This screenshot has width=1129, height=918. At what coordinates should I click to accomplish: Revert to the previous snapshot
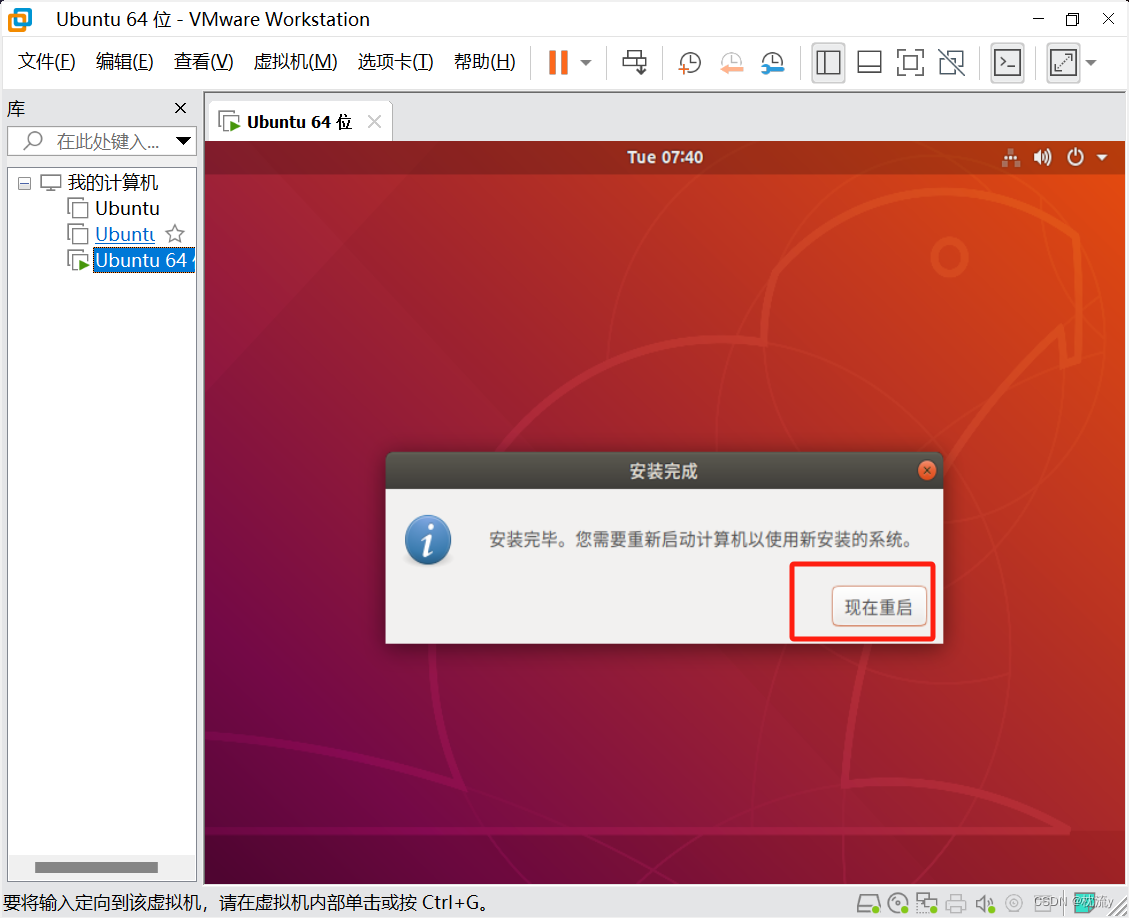(x=731, y=63)
